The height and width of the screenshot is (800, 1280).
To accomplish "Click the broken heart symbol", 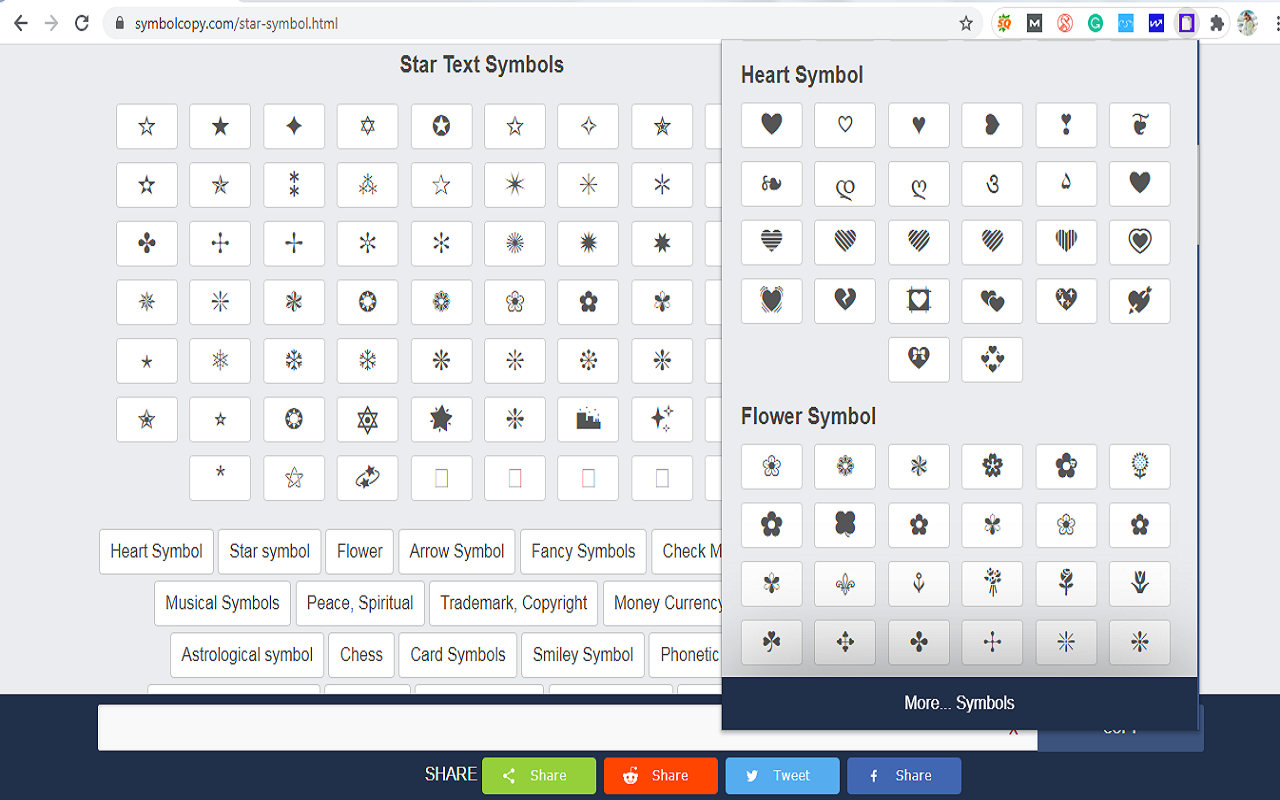I will [x=845, y=301].
